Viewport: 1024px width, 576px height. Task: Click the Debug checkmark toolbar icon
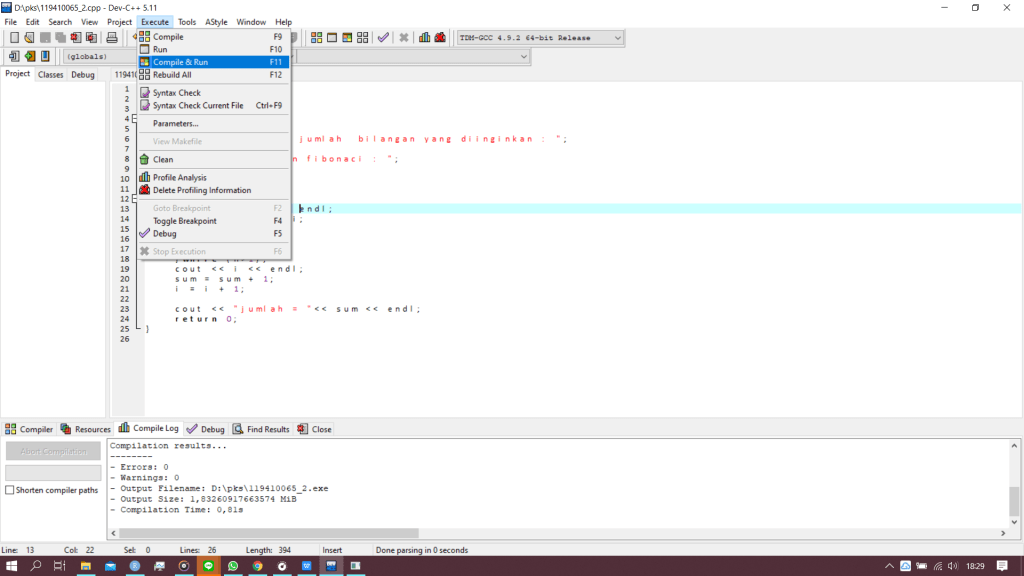point(383,38)
